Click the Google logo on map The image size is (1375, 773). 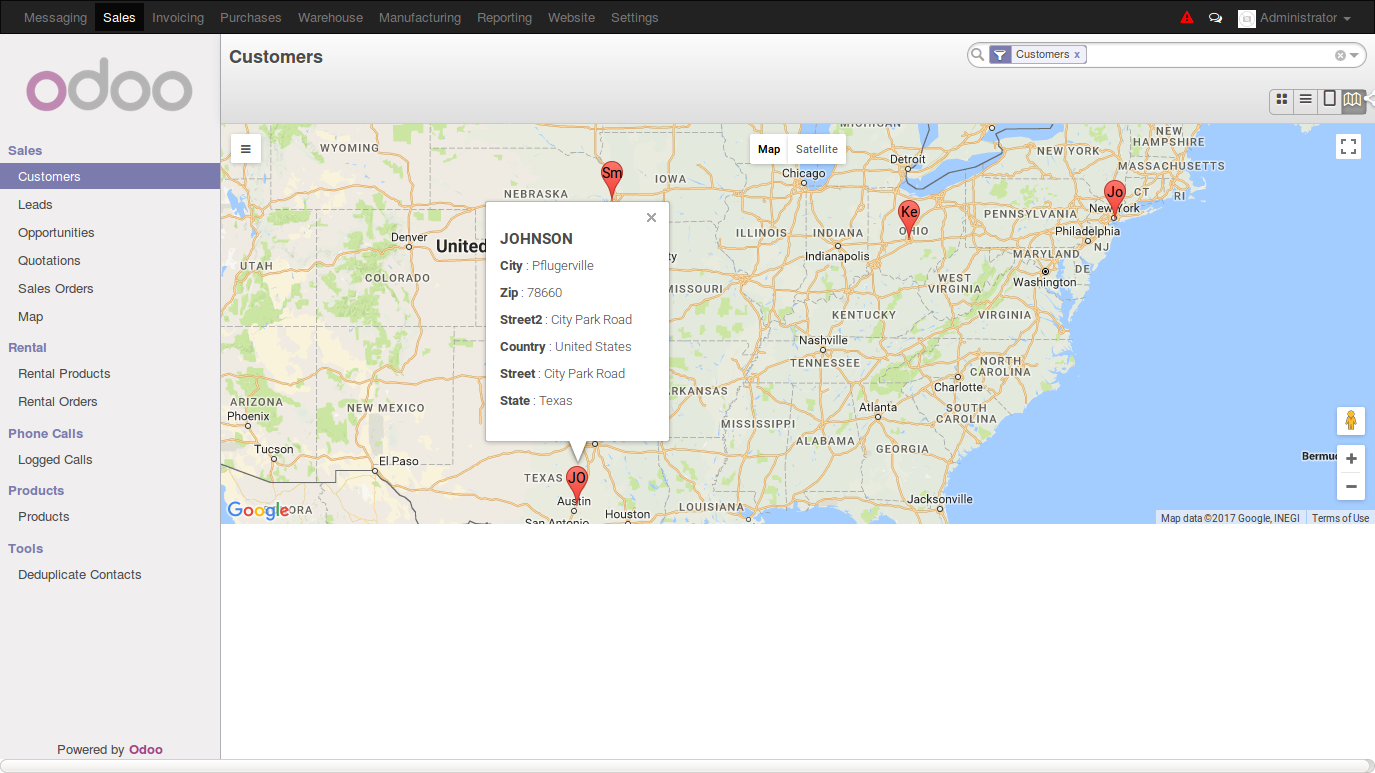point(258,510)
